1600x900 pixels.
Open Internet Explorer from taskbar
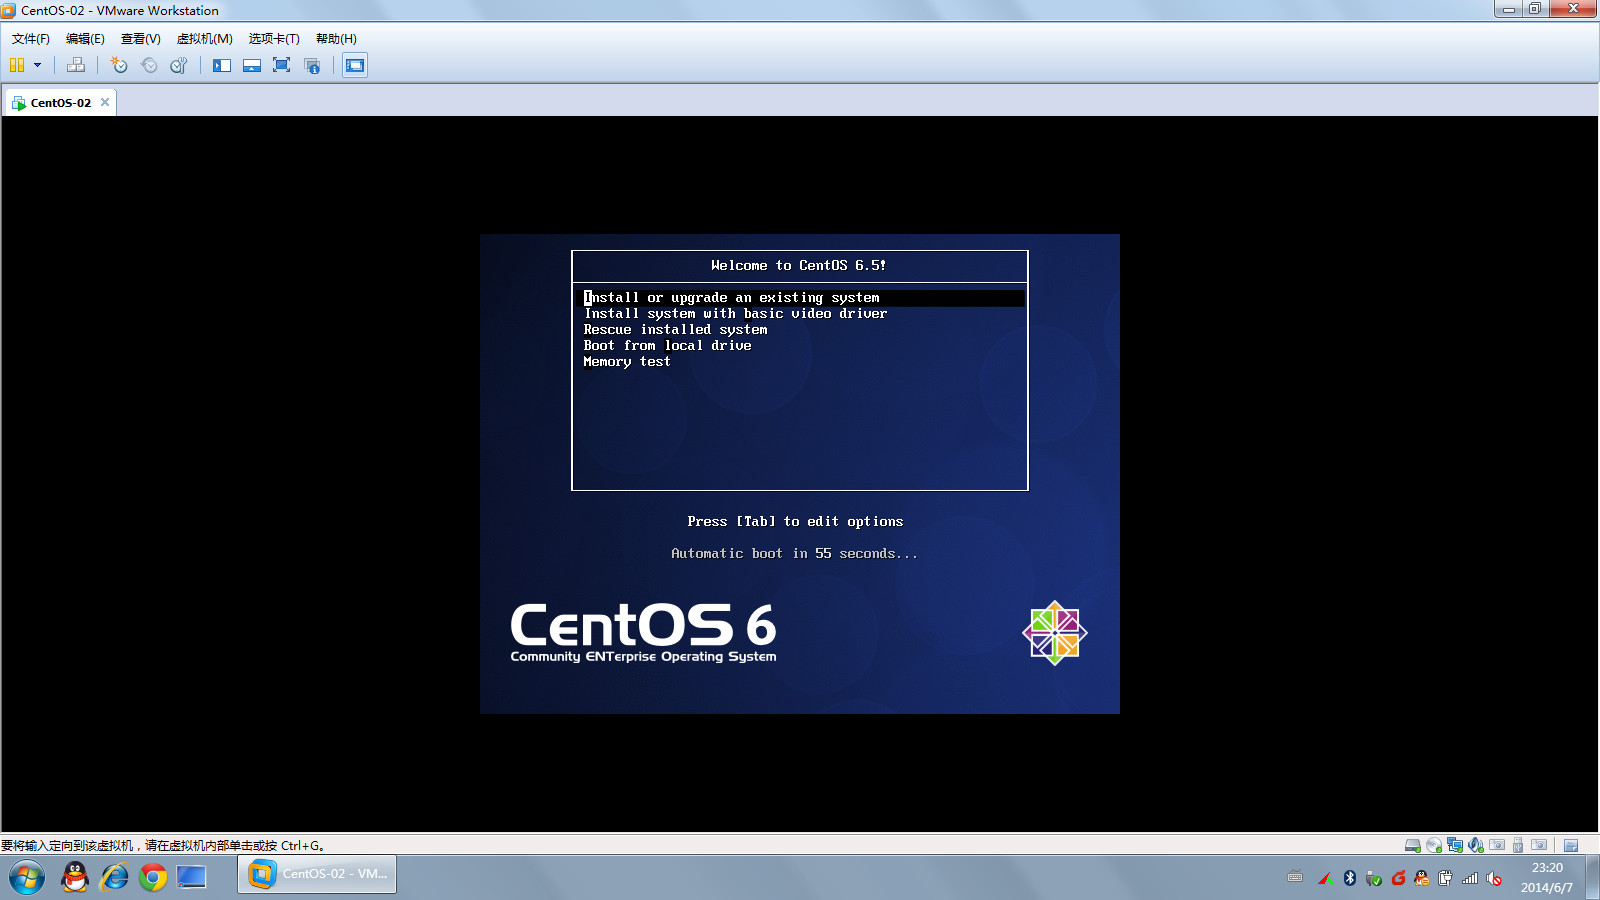pos(114,877)
